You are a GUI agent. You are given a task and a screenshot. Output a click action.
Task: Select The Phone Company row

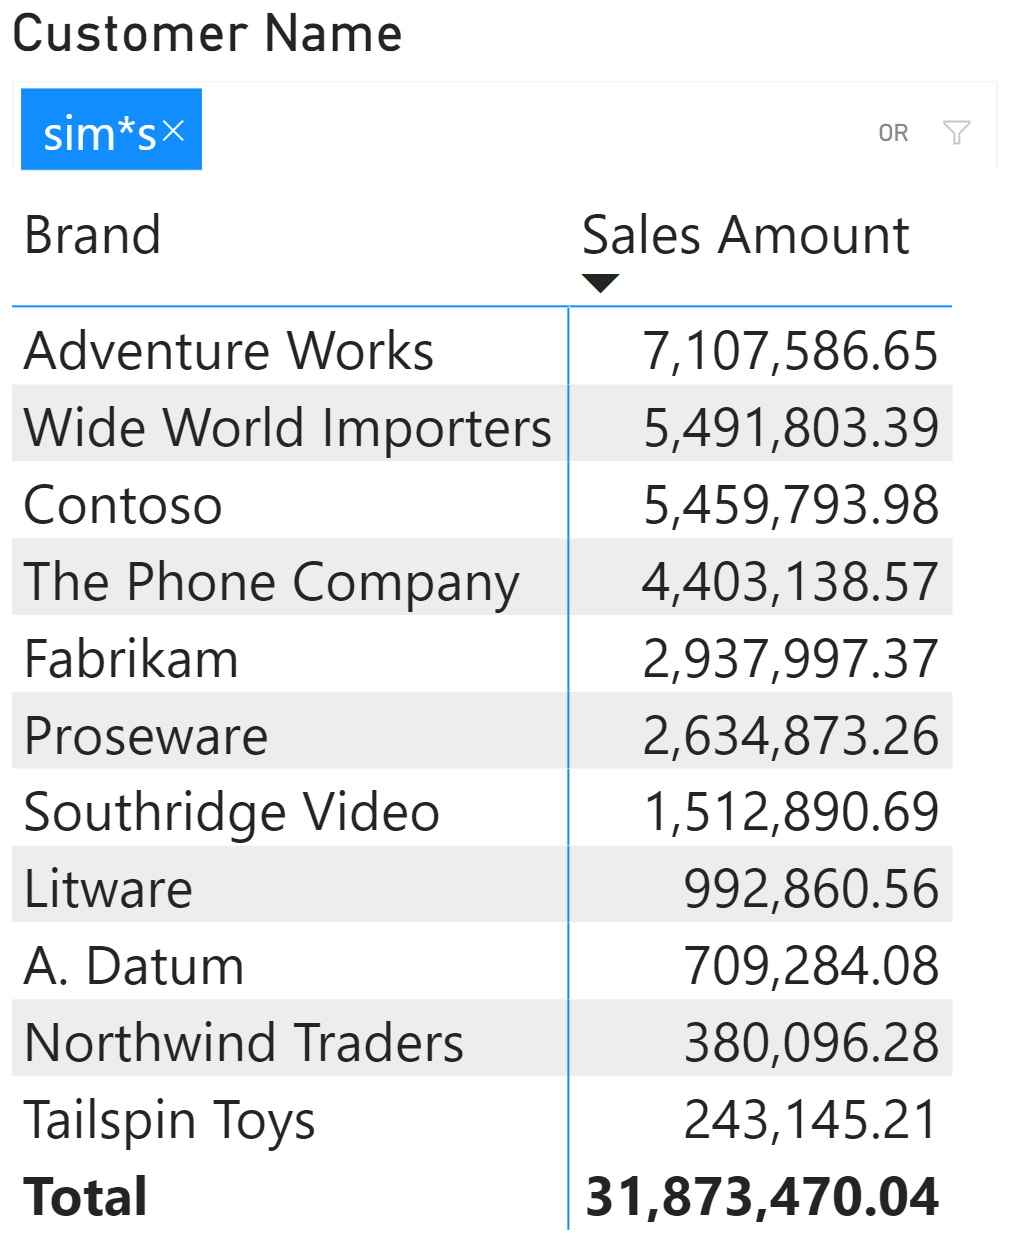(x=482, y=582)
